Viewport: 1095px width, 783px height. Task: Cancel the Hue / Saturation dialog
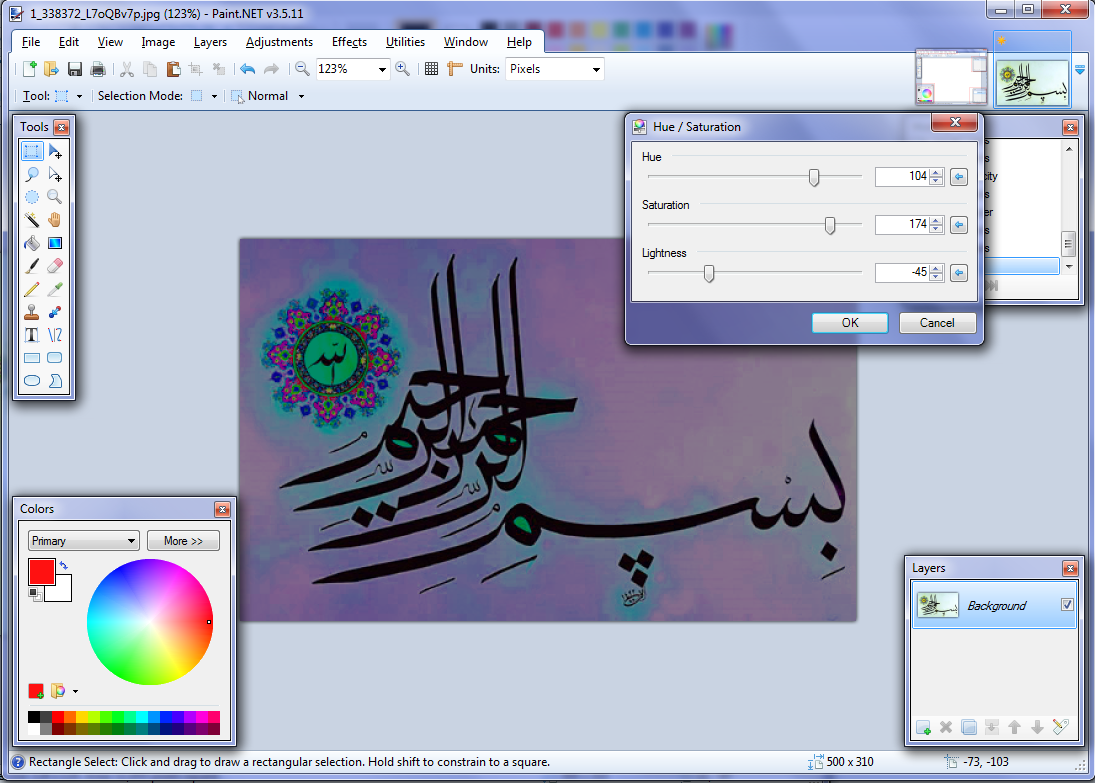pyautogui.click(x=937, y=323)
